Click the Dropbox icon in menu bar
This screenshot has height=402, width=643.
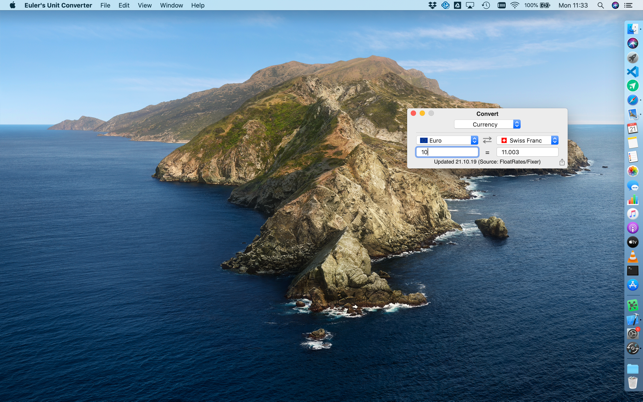[x=432, y=6]
